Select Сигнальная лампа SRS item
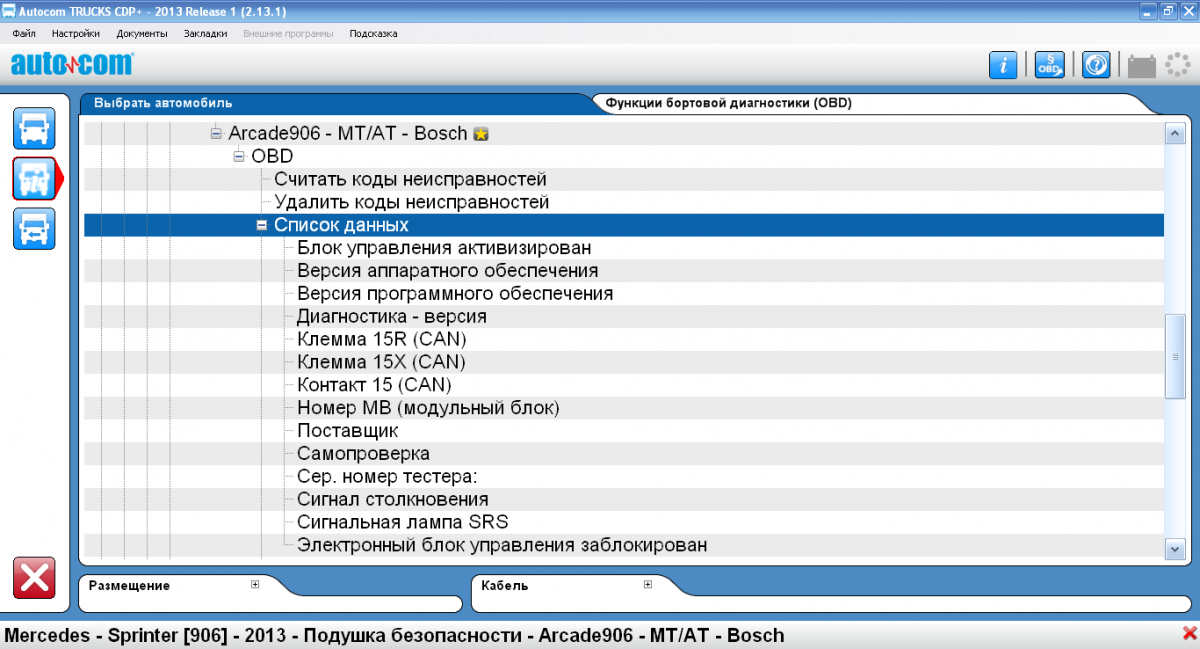 tap(402, 522)
